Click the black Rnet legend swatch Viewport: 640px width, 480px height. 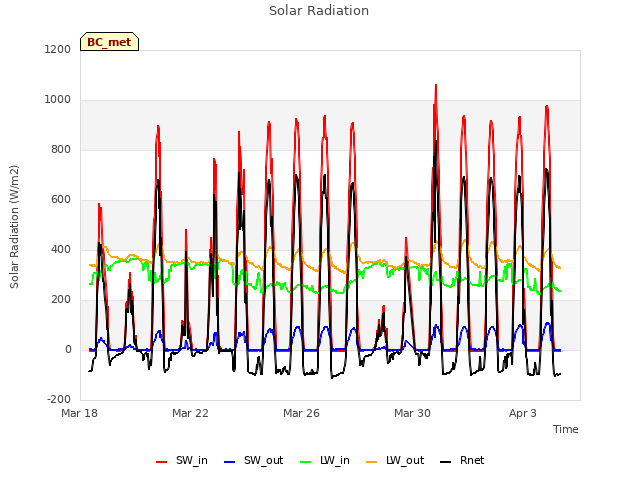point(445,462)
